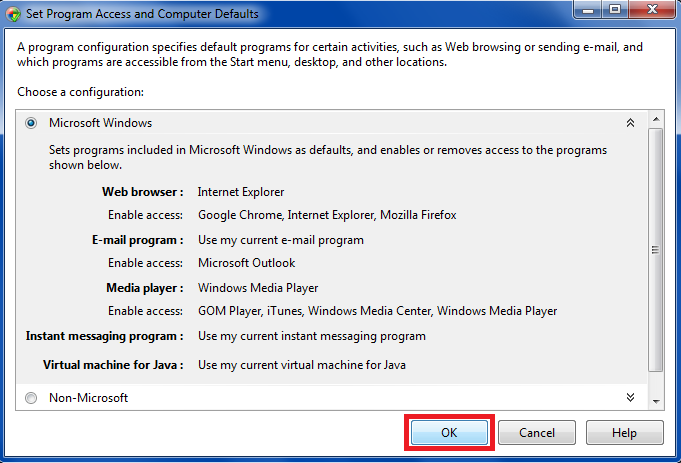The image size is (681, 463).
Task: Click the Cancel button
Action: pos(537,433)
